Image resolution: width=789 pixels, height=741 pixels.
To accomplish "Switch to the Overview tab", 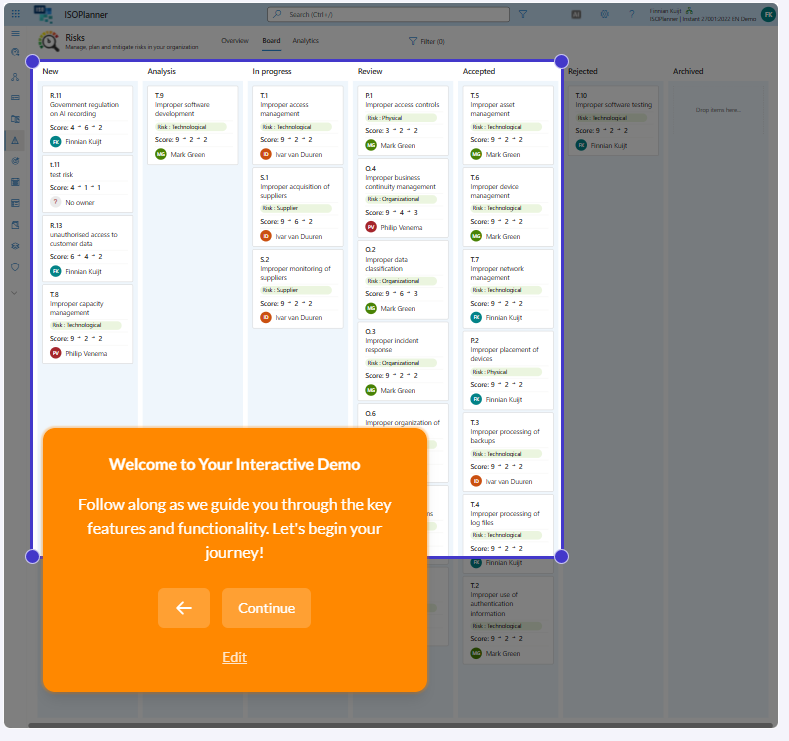I will 235,41.
